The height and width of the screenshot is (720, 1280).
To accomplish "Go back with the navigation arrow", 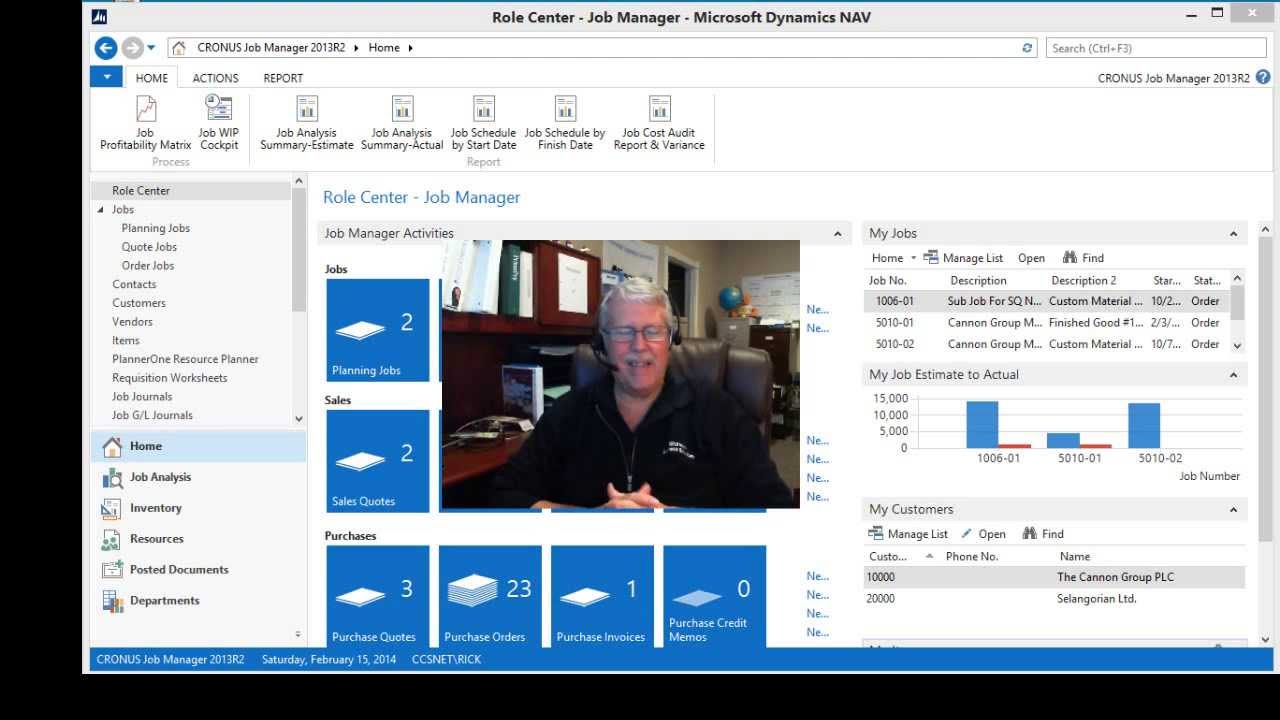I will coord(106,47).
